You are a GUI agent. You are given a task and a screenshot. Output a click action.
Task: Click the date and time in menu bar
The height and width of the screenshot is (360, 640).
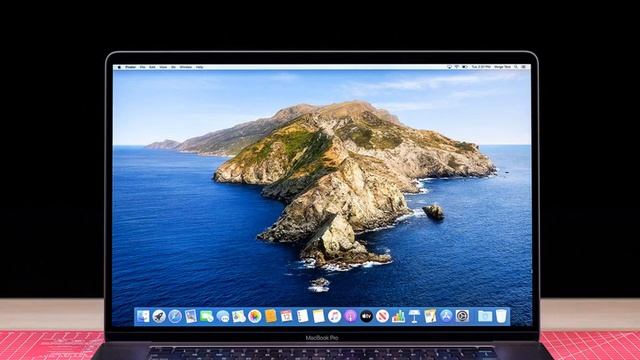point(481,67)
